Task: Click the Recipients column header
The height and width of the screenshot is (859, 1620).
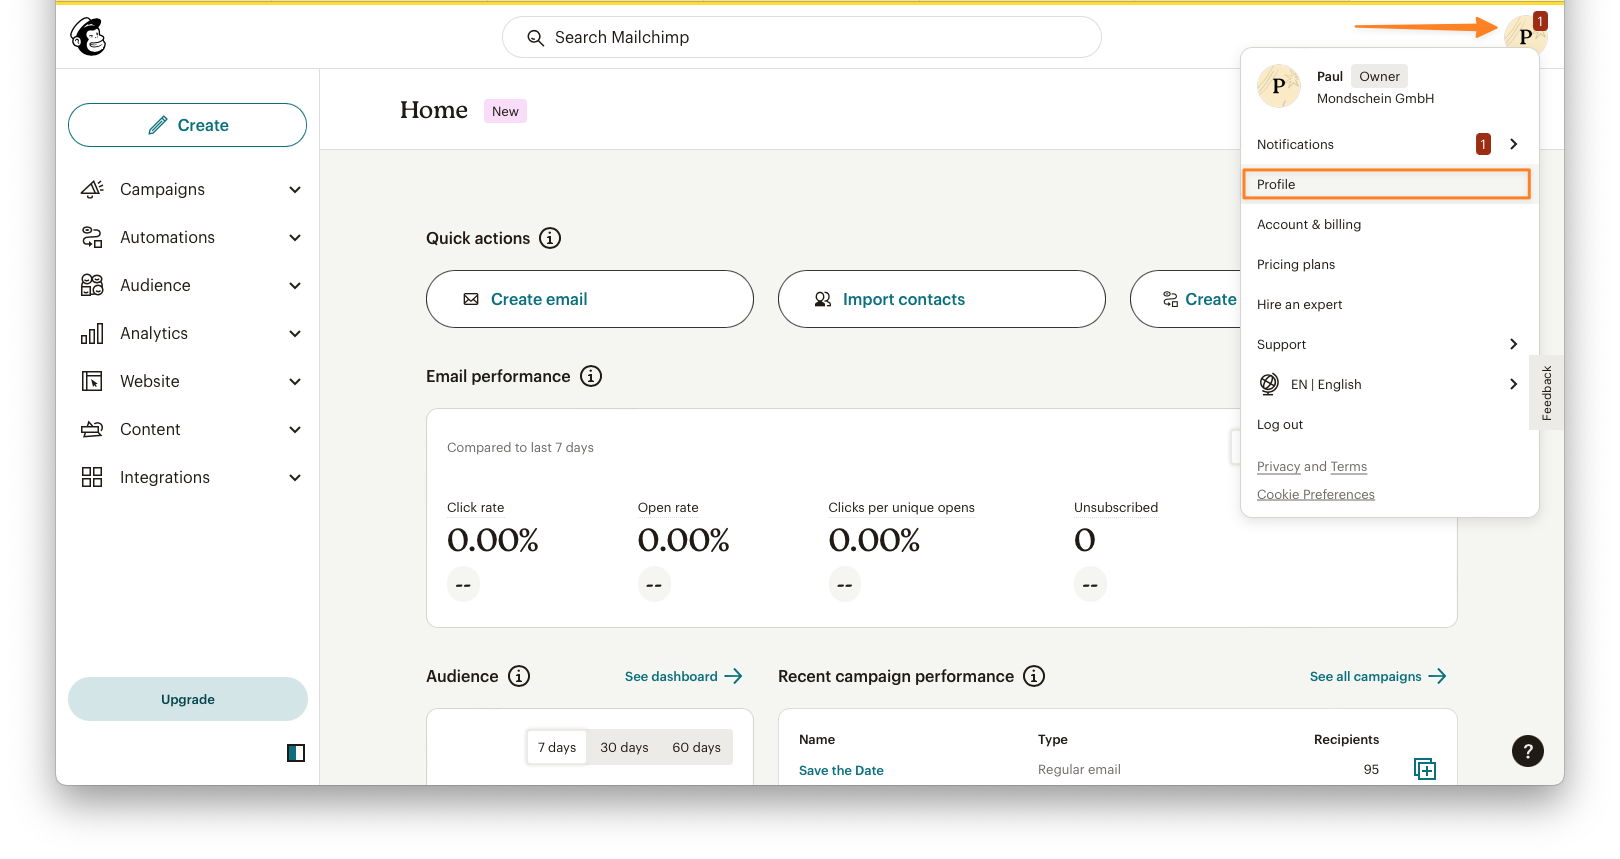Action: (x=1346, y=739)
